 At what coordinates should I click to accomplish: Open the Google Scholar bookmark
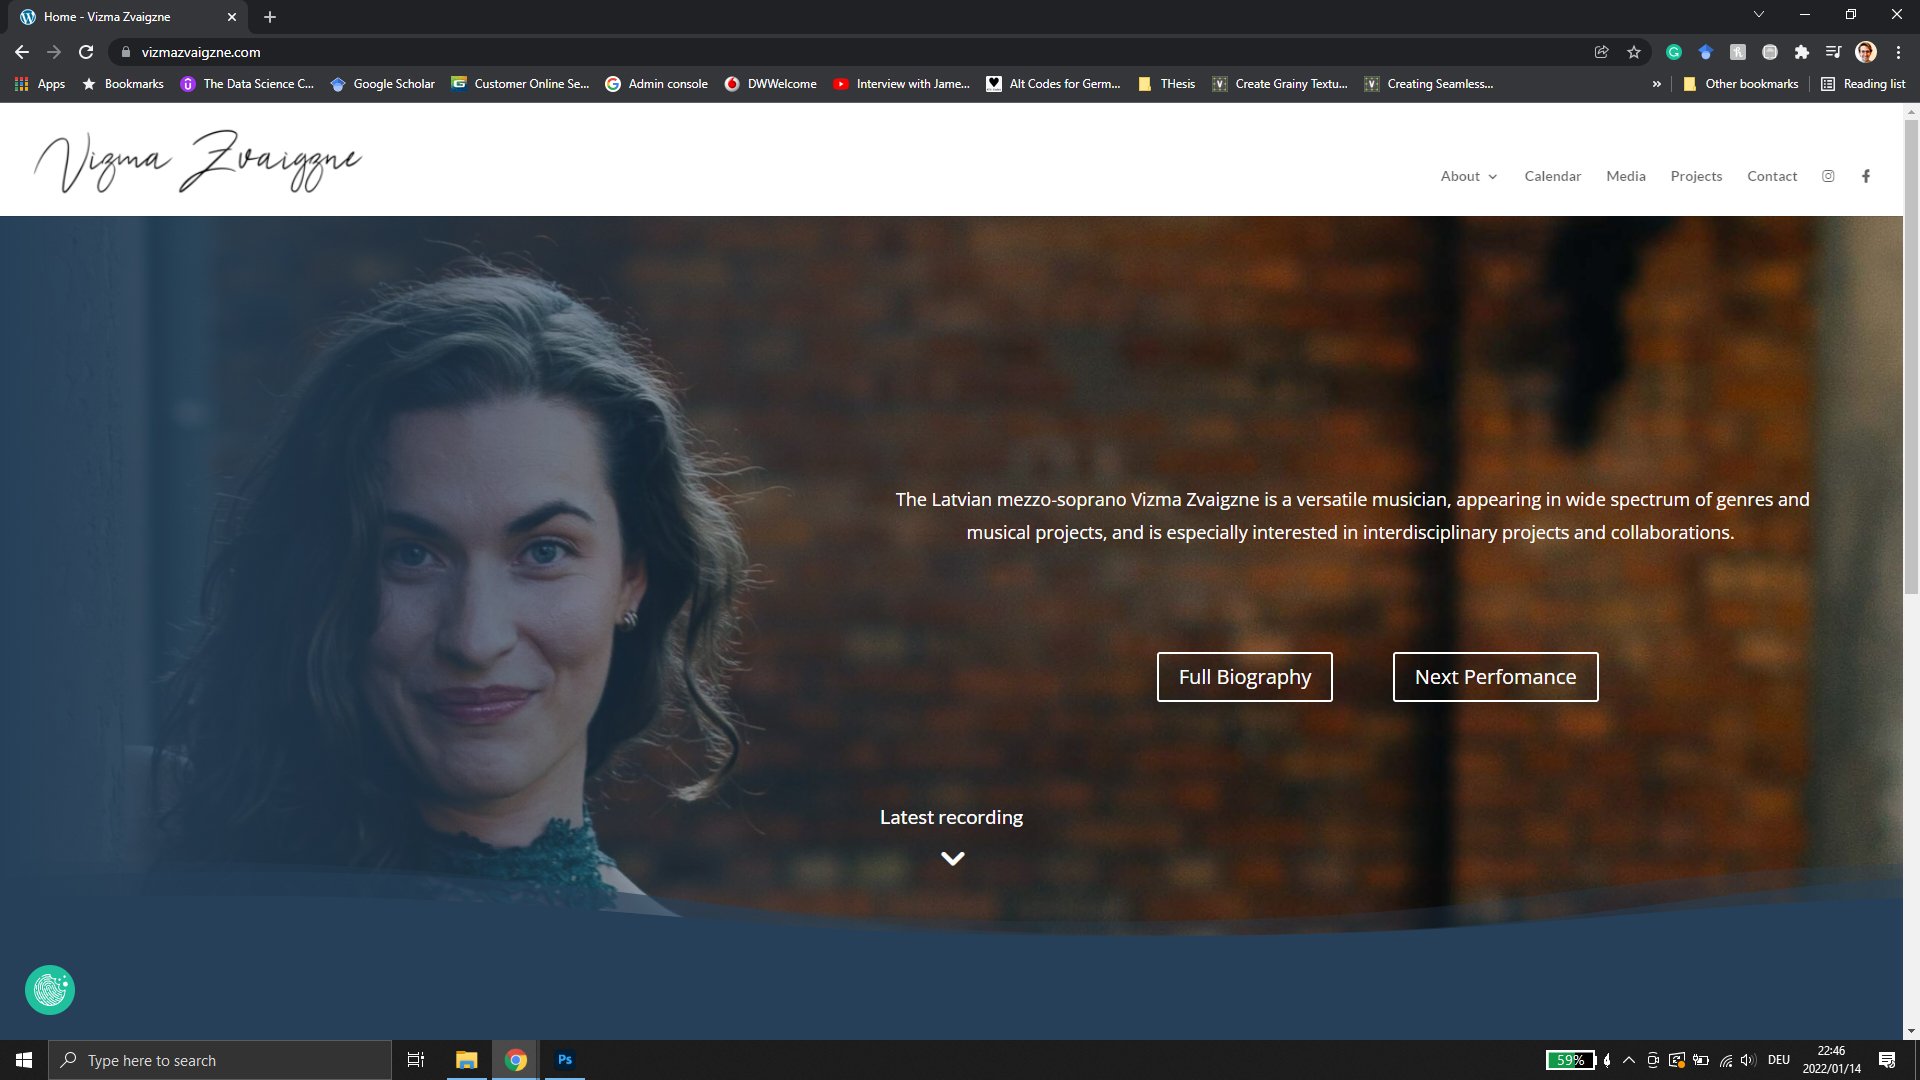(383, 84)
